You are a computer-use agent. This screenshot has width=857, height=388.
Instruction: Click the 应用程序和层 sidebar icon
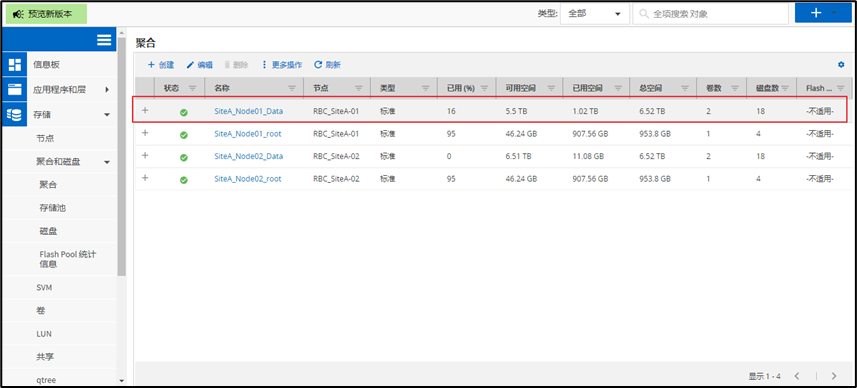point(14,90)
